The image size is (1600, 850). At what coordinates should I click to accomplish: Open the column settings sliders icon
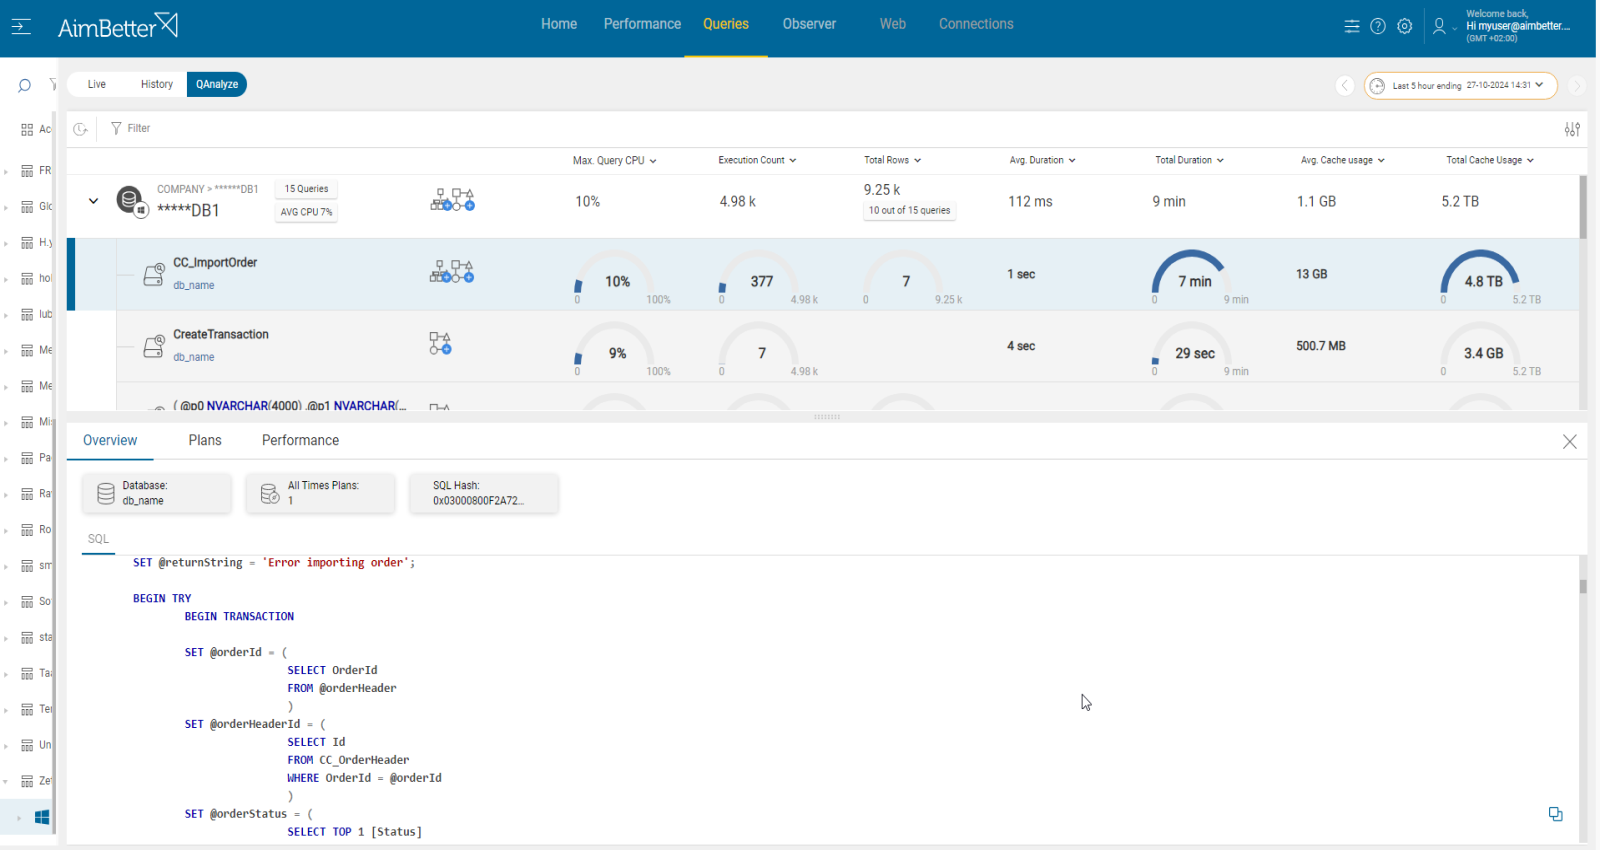(1572, 129)
